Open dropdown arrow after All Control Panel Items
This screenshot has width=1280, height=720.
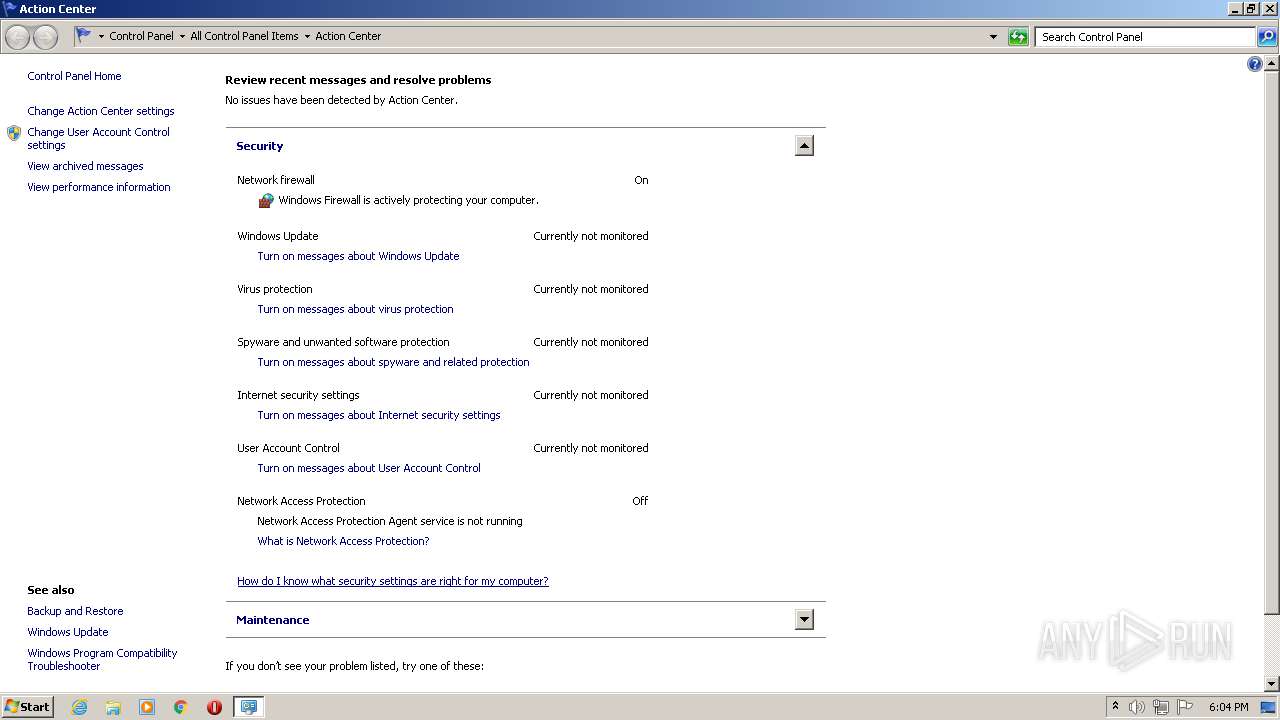point(307,36)
